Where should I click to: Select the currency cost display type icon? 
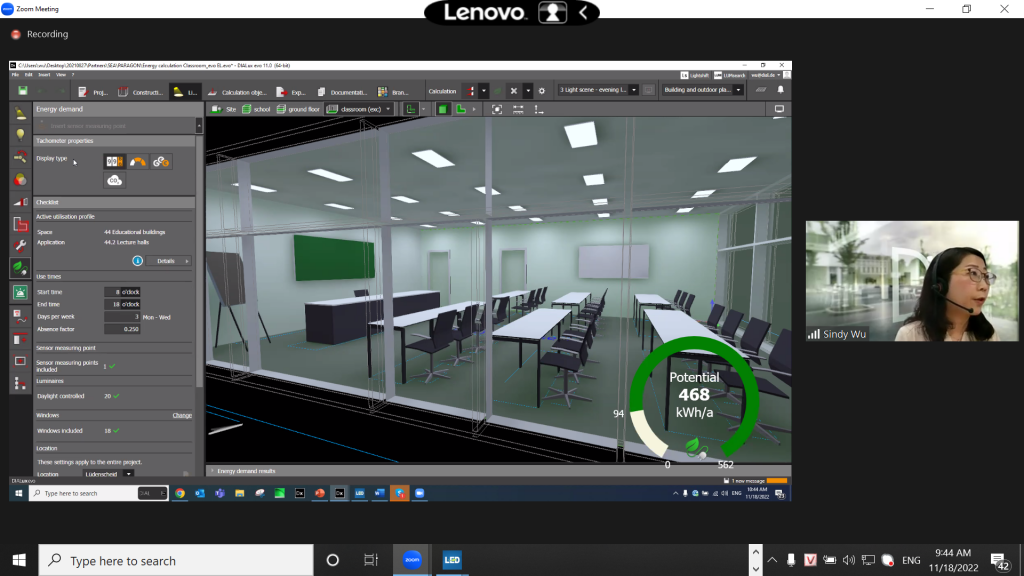click(x=160, y=160)
